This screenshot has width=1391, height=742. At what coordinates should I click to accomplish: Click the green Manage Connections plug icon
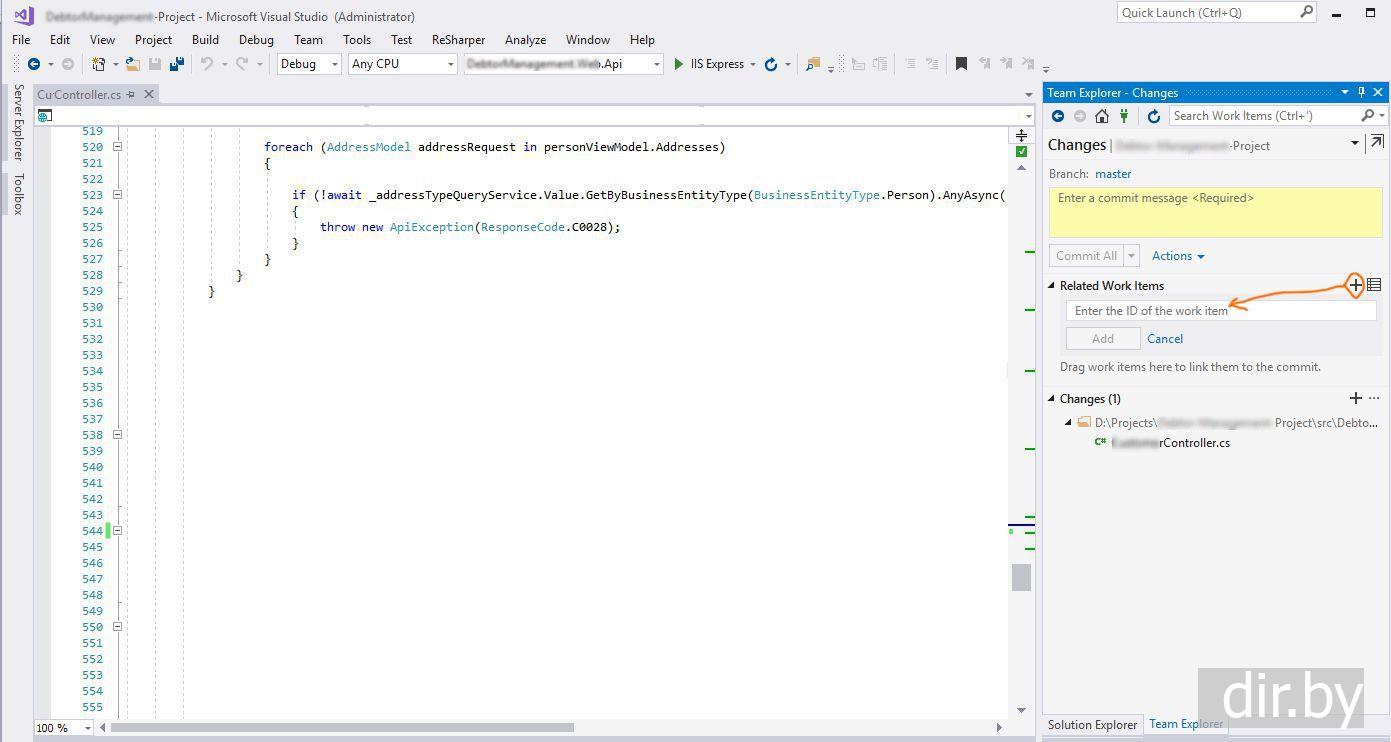click(x=1124, y=116)
